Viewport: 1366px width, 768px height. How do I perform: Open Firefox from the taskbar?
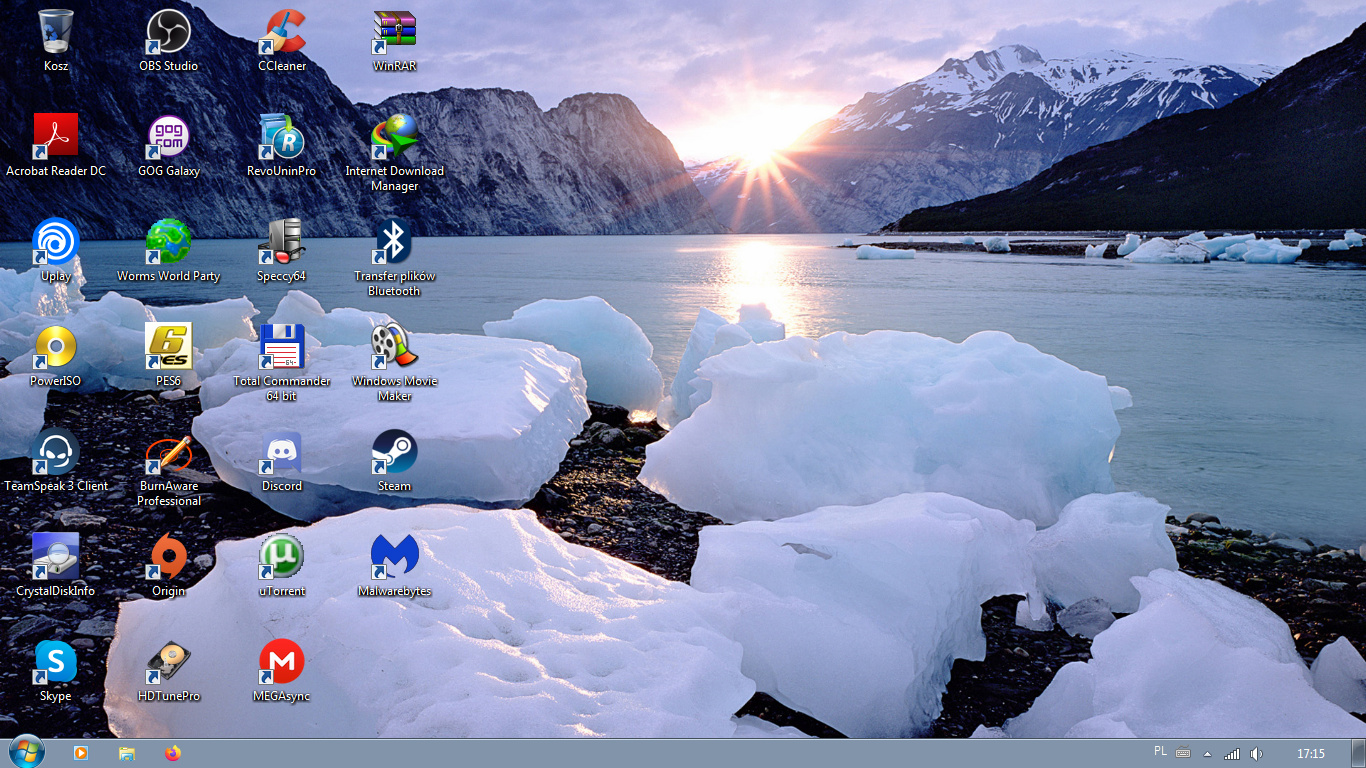[173, 753]
